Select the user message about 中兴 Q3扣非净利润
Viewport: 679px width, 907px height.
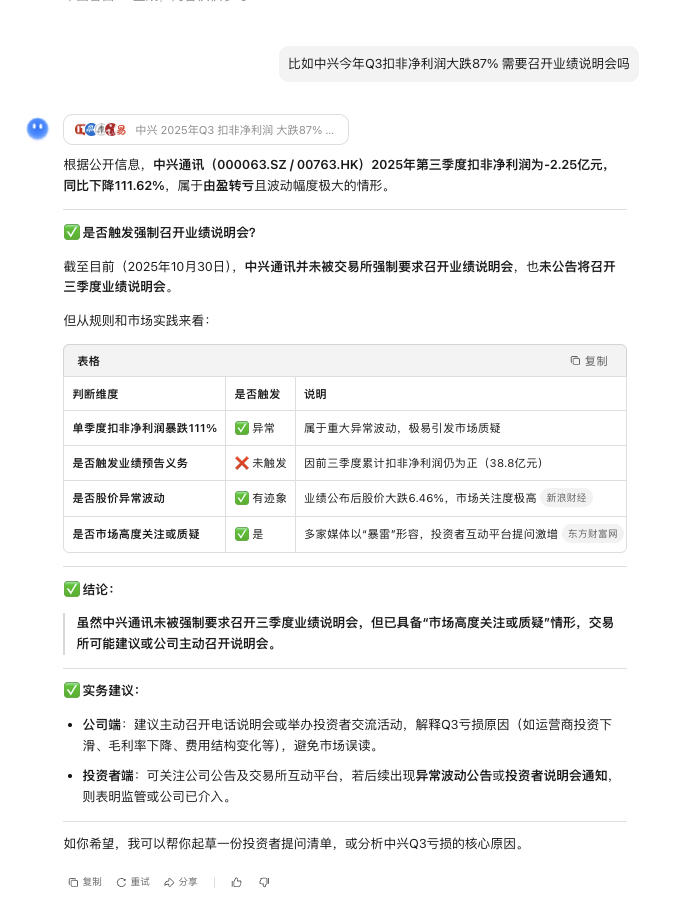(459, 64)
